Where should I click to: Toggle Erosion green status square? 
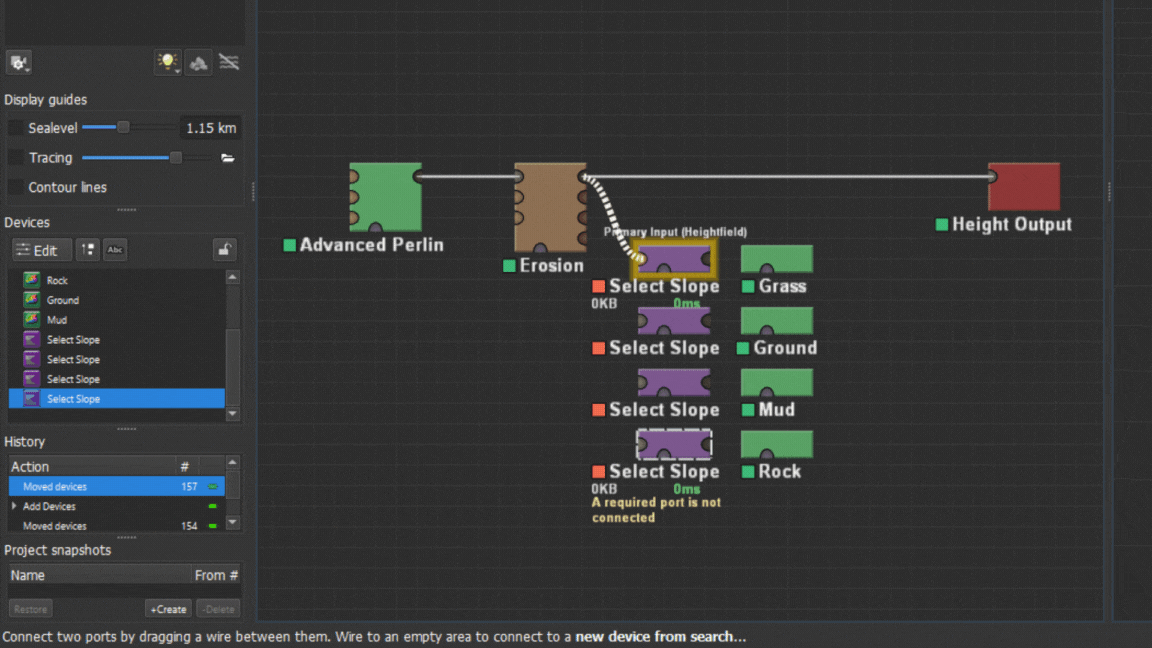pos(509,266)
